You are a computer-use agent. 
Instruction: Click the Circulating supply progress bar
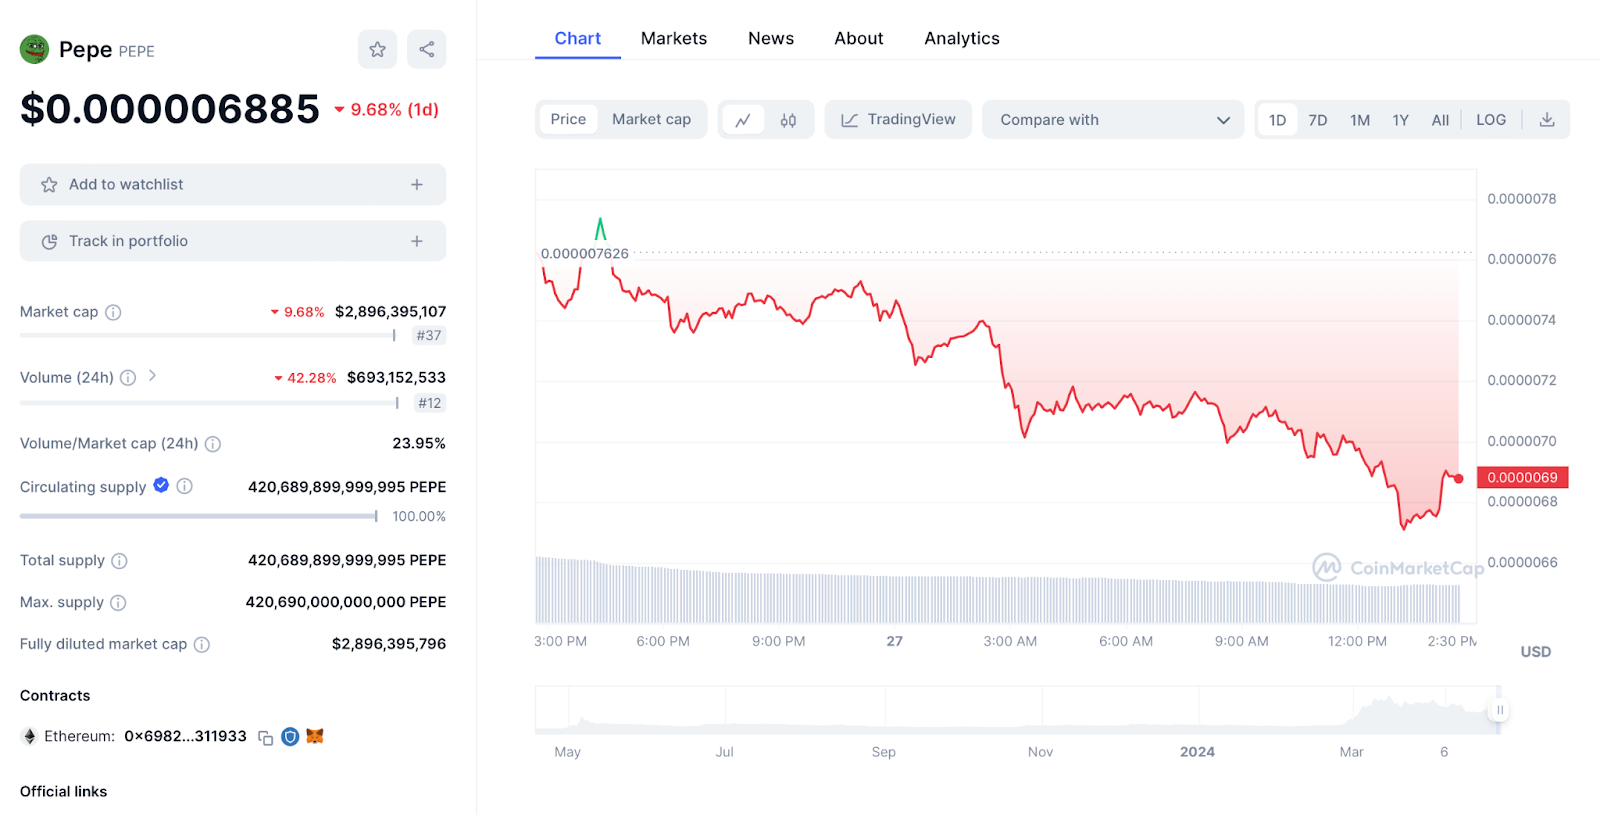[x=199, y=516]
